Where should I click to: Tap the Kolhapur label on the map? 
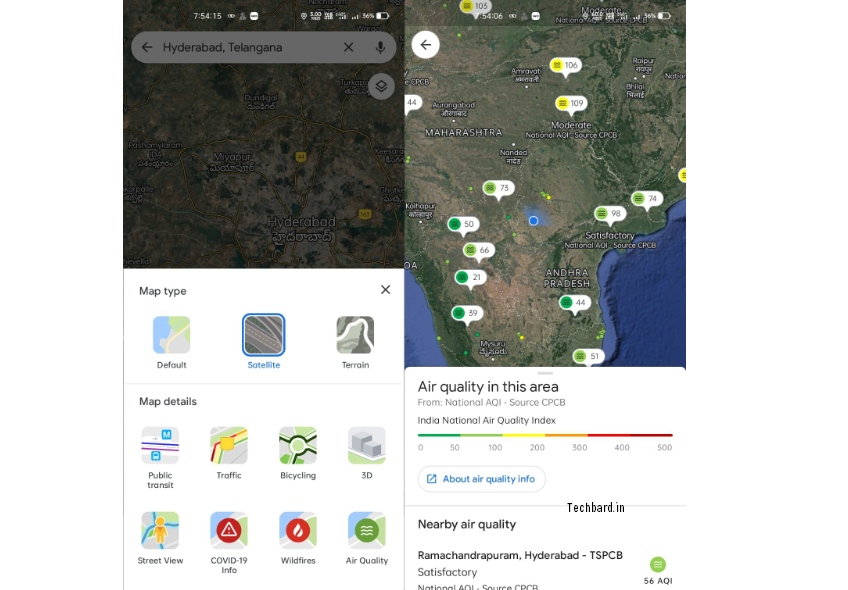point(420,210)
